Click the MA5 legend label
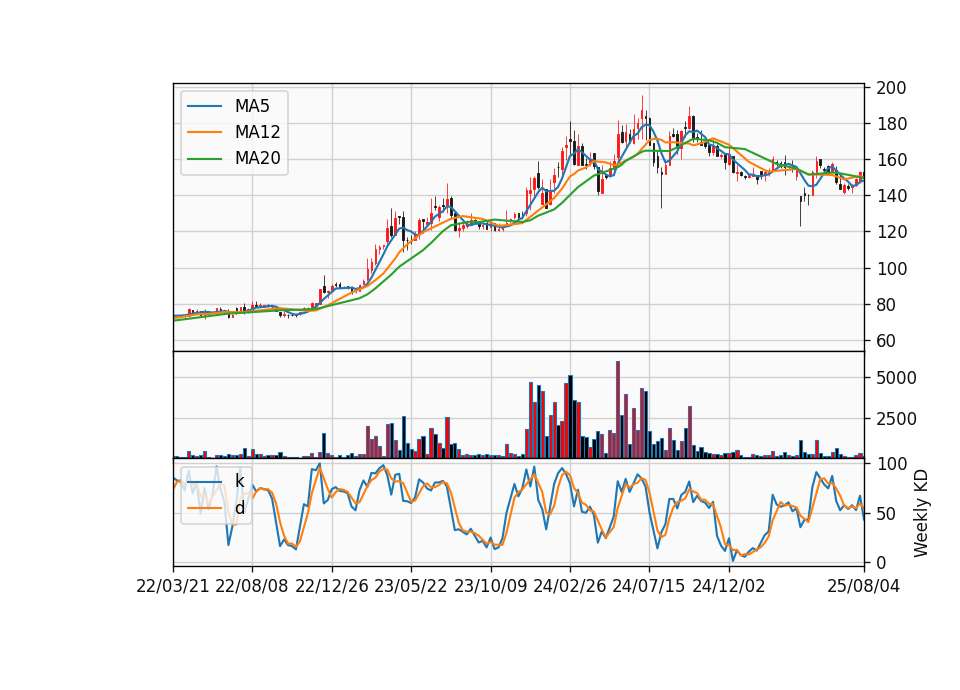 pyautogui.click(x=252, y=106)
